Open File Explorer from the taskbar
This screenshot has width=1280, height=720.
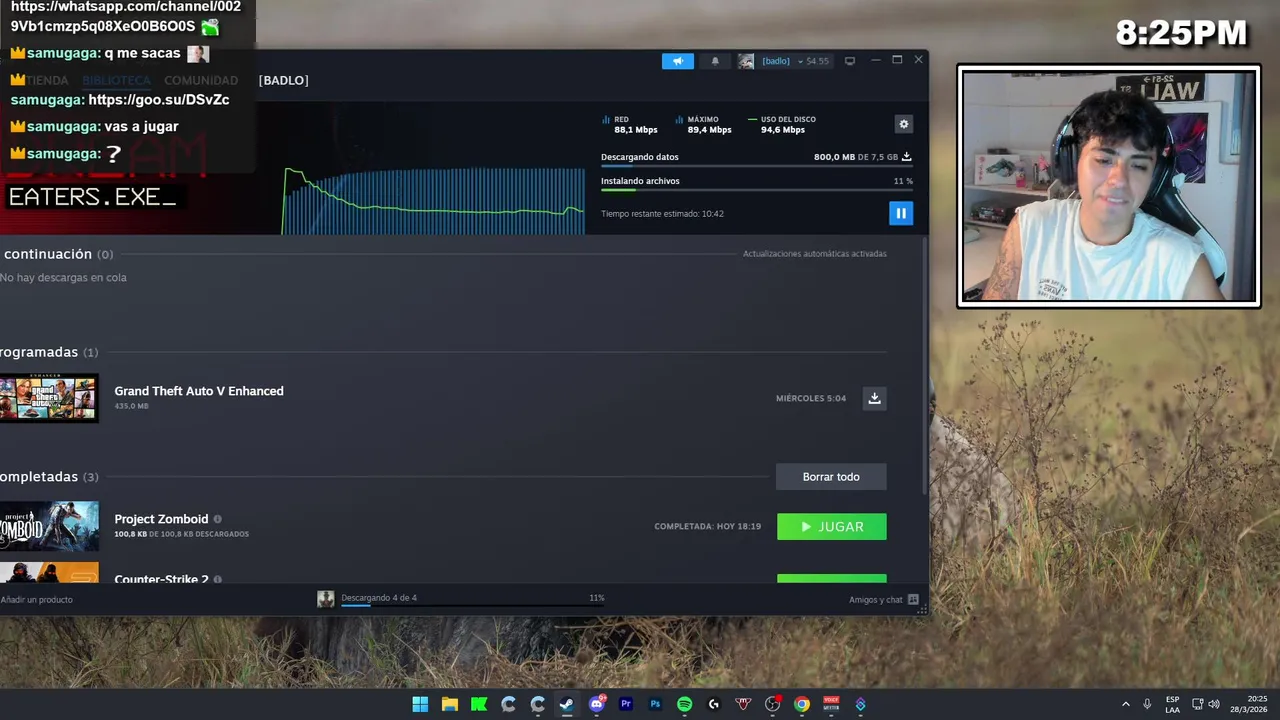(450, 704)
